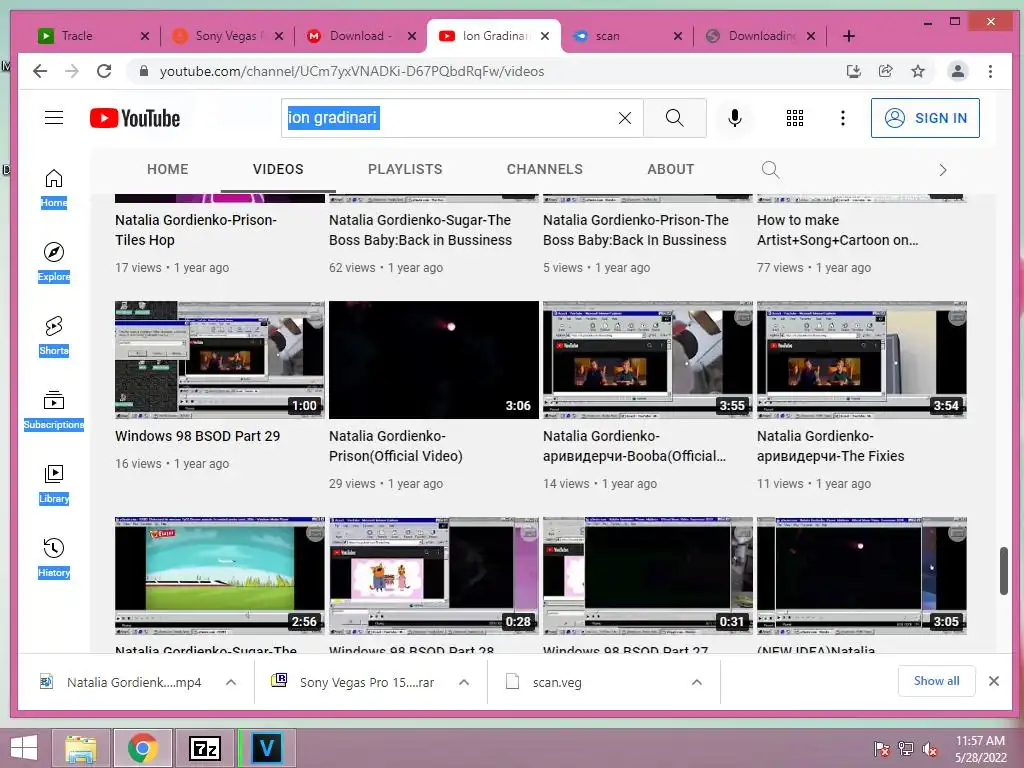1024x768 pixels.
Task: Go back in the browser
Action: [x=40, y=71]
